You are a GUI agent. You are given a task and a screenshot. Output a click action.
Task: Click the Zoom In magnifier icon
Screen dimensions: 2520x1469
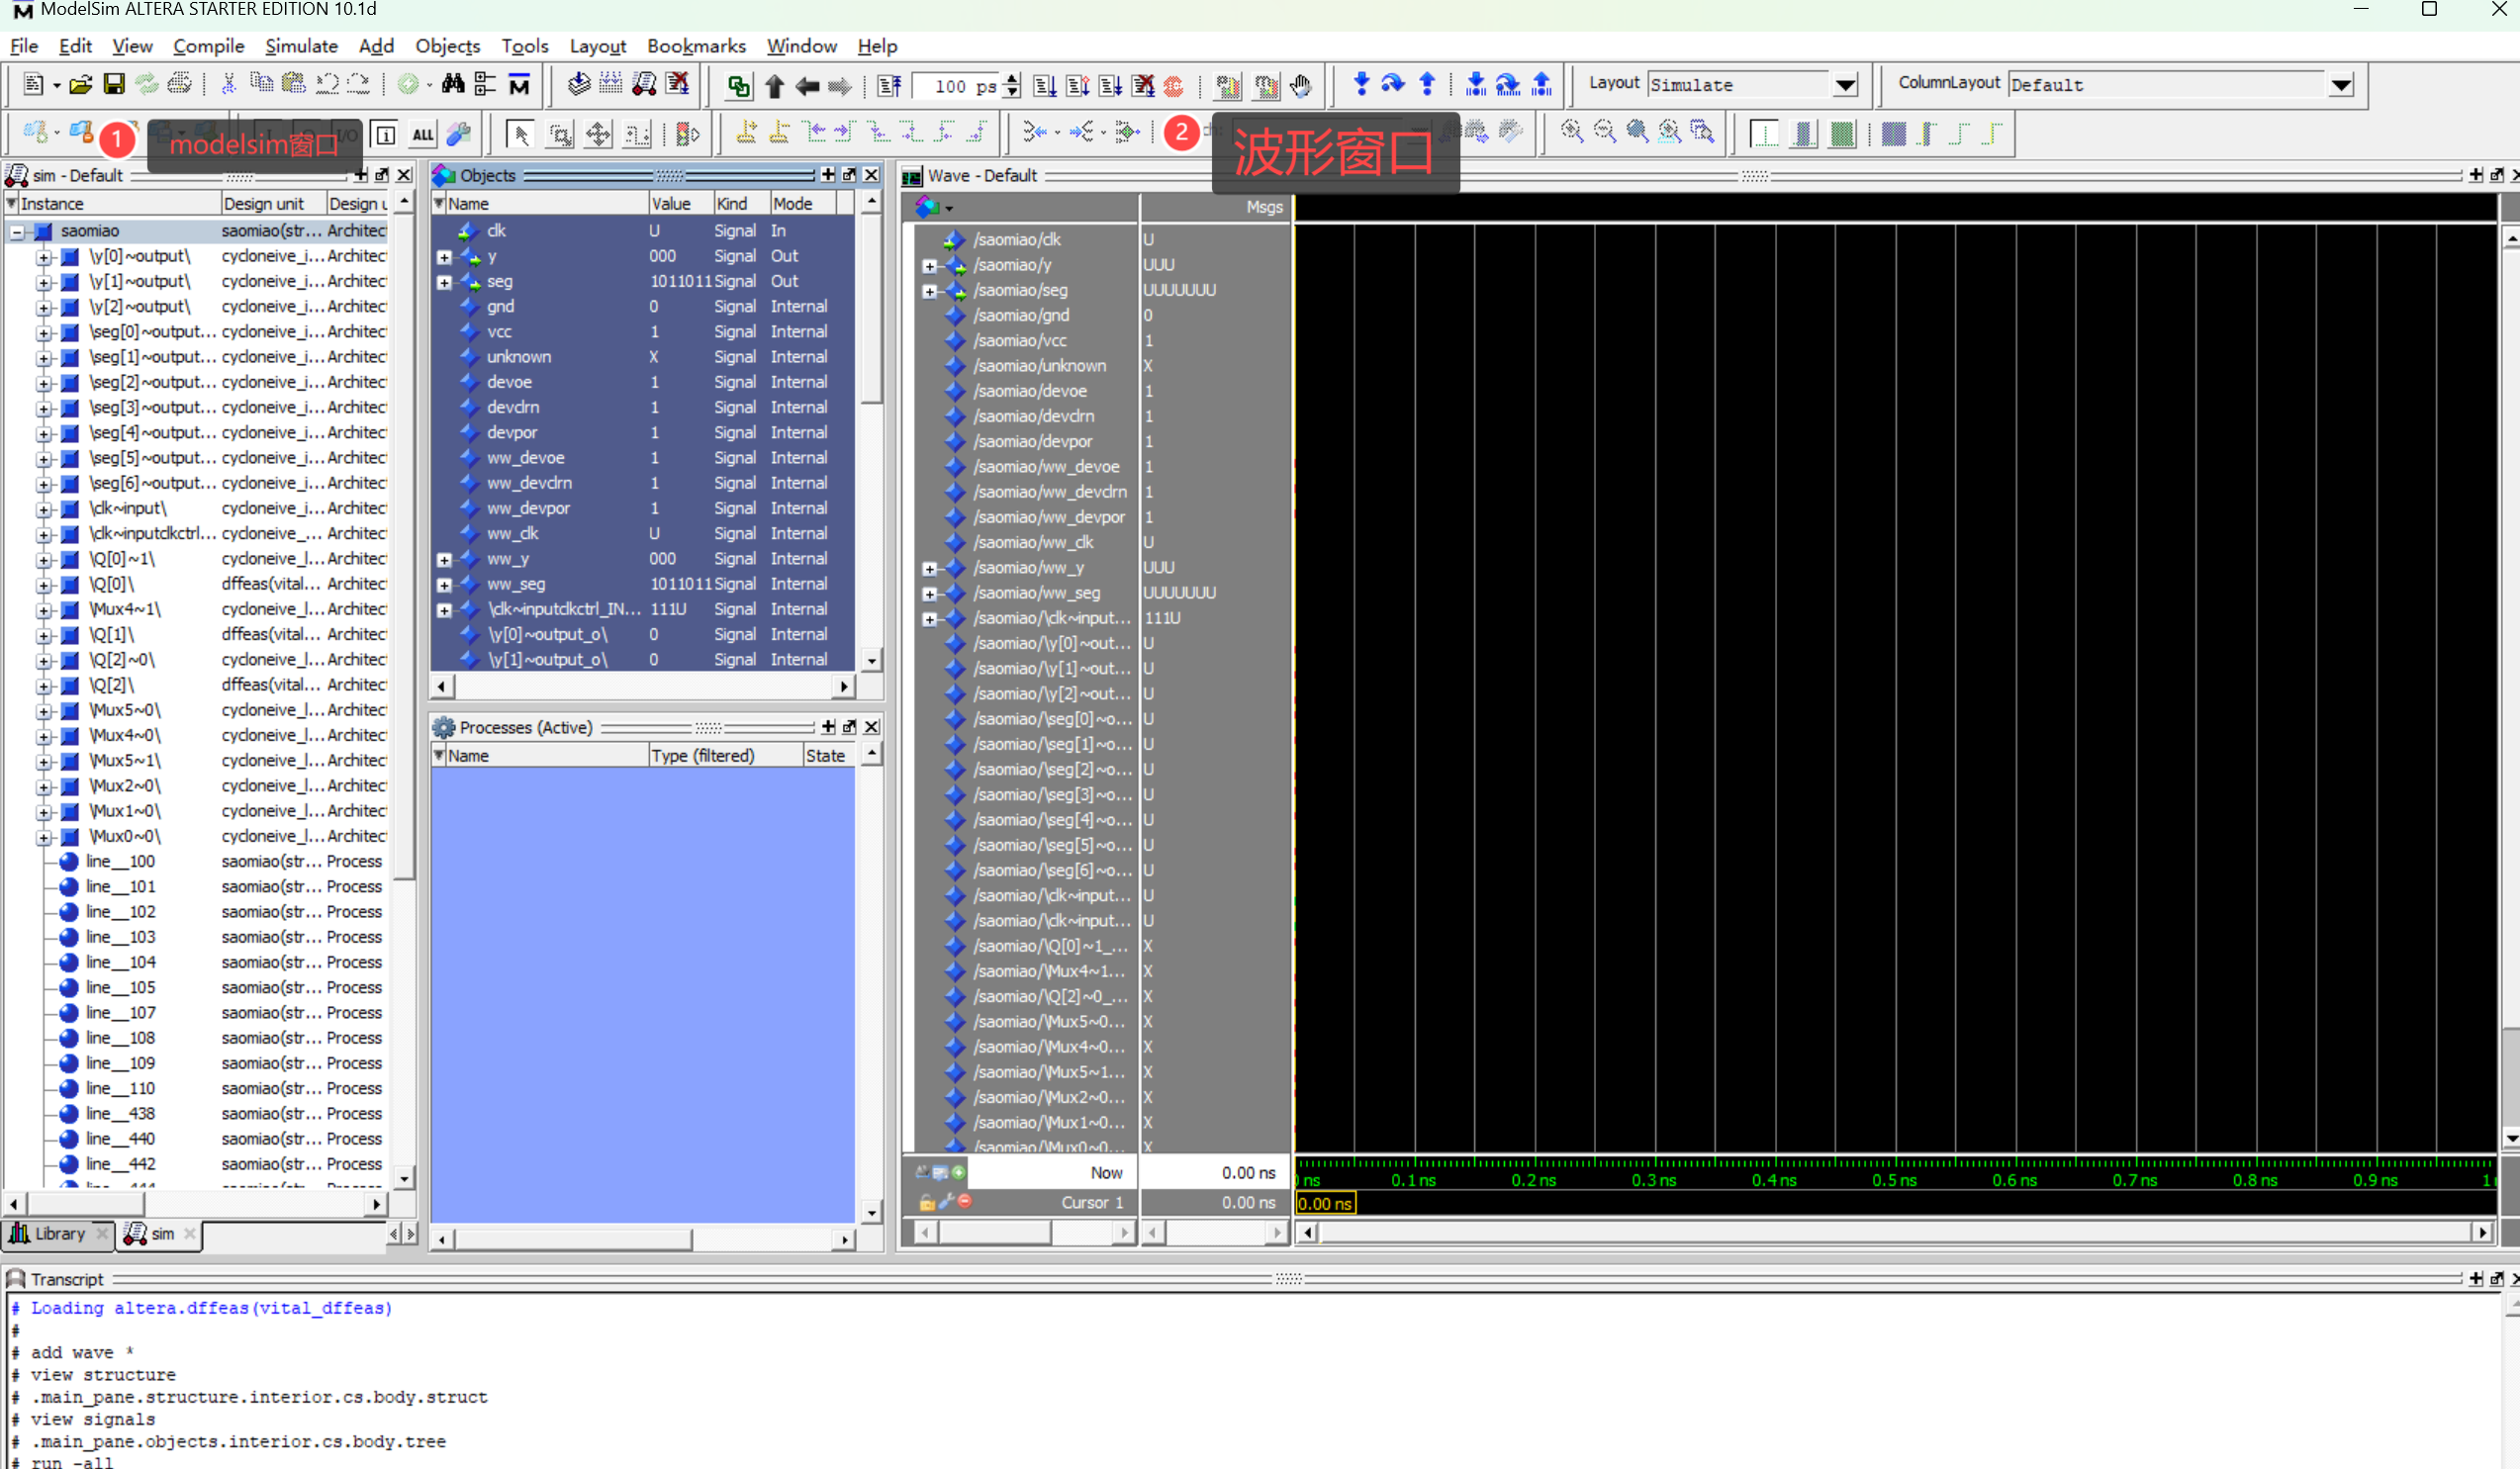click(1571, 132)
